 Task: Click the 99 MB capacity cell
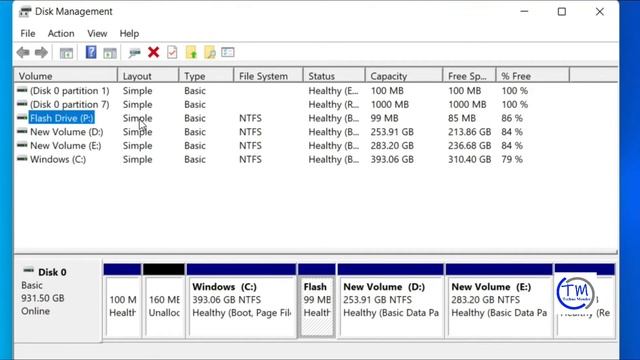click(384, 118)
